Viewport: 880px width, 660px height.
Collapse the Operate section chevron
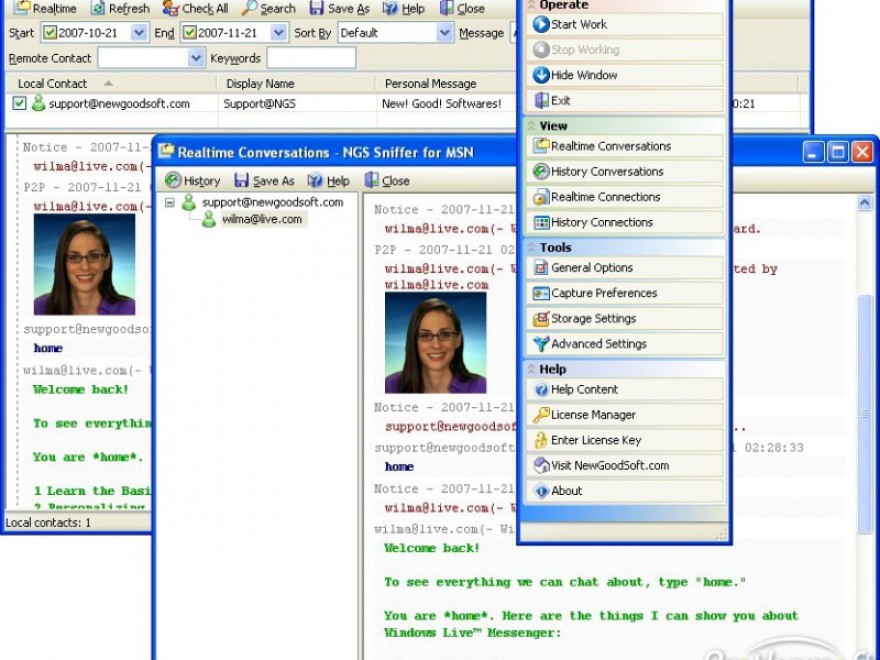[x=531, y=4]
